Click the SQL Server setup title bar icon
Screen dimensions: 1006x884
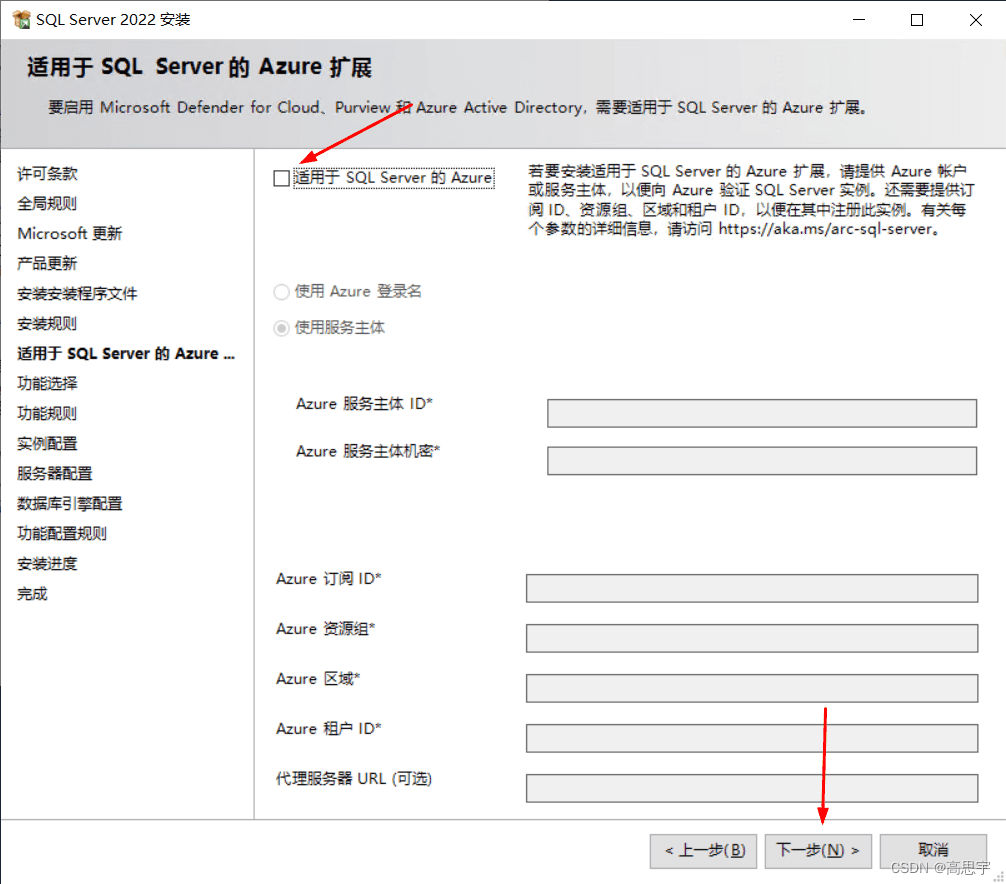(21, 19)
